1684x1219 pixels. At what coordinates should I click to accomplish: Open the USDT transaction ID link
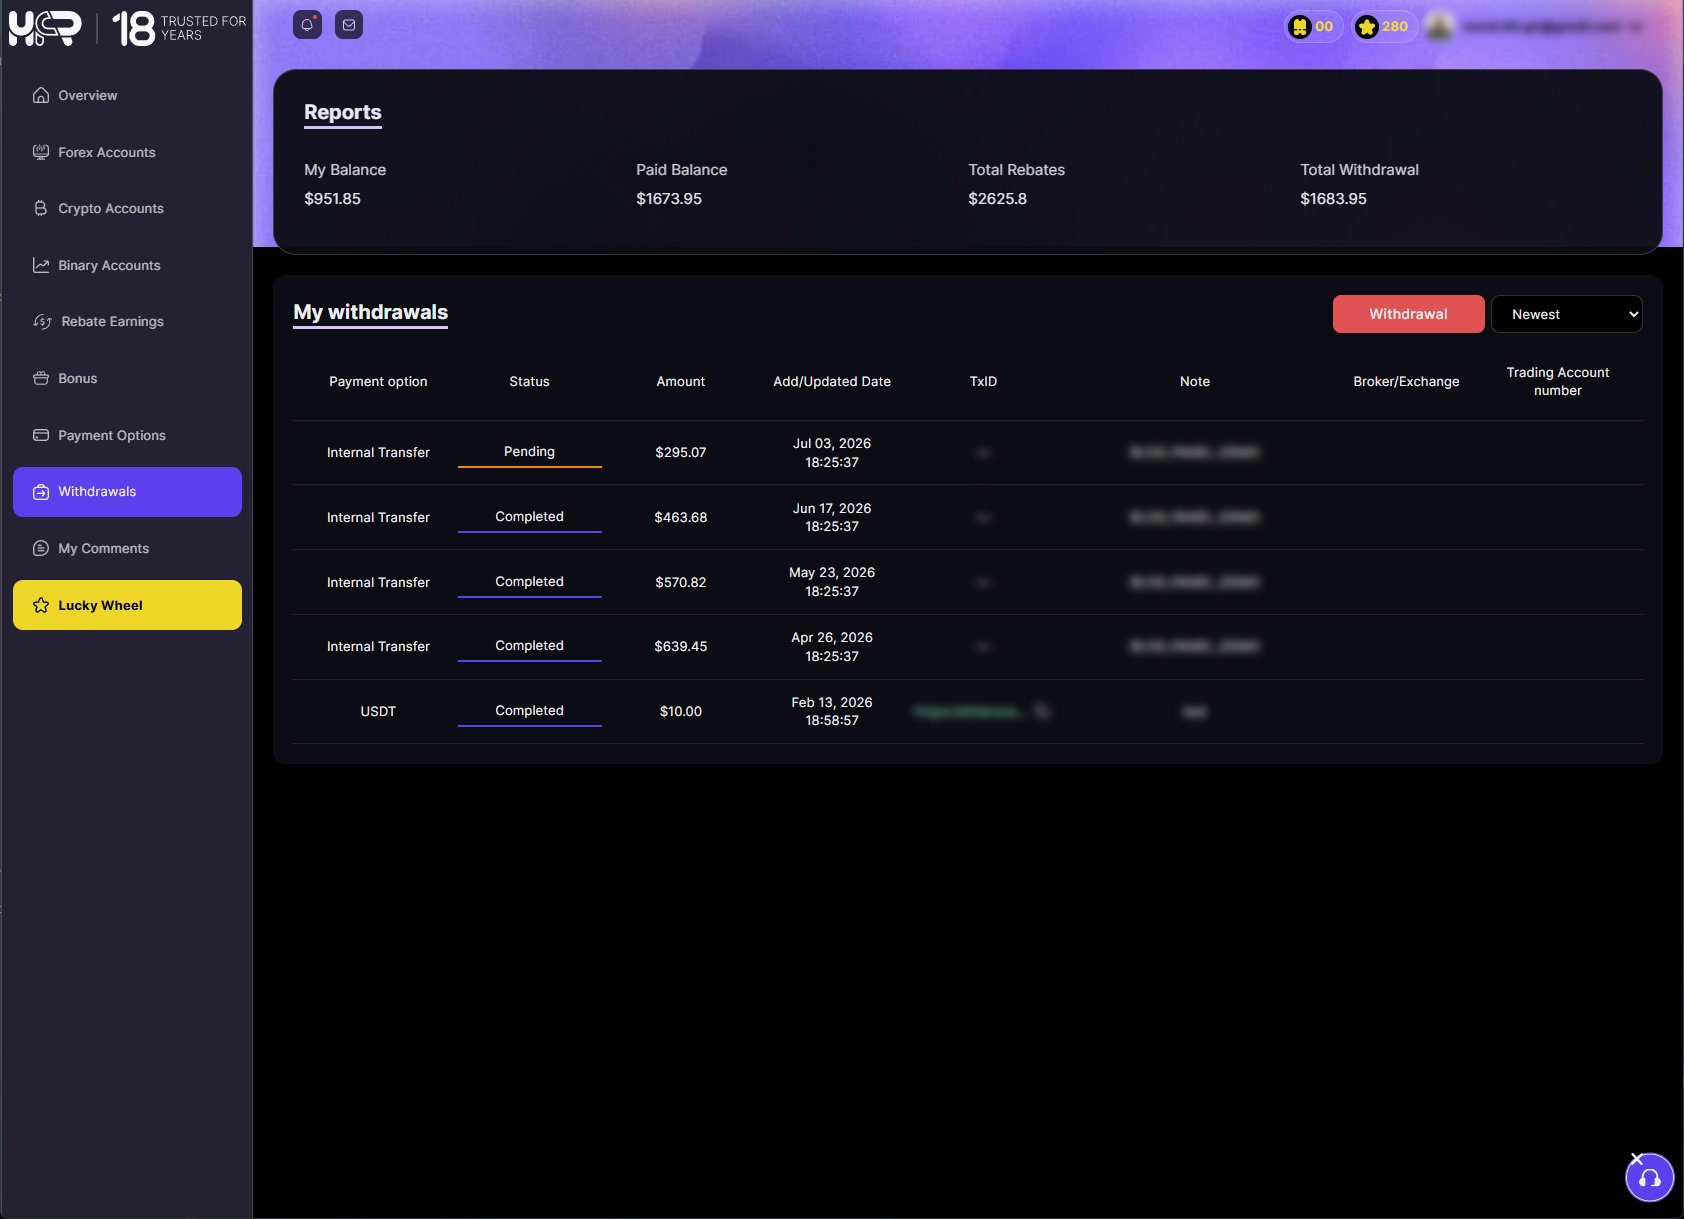968,711
